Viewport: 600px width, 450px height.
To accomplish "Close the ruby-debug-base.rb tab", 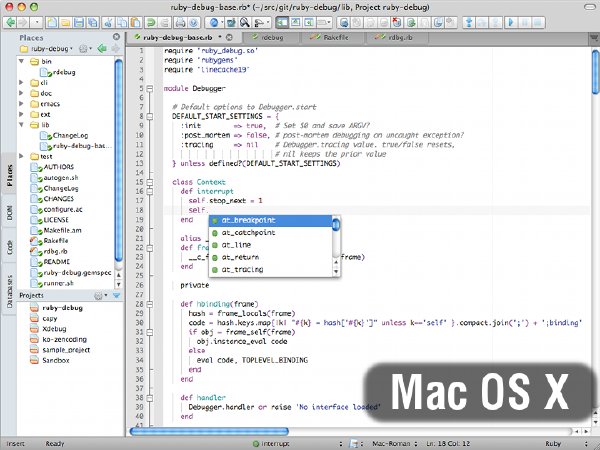I will 229,37.
